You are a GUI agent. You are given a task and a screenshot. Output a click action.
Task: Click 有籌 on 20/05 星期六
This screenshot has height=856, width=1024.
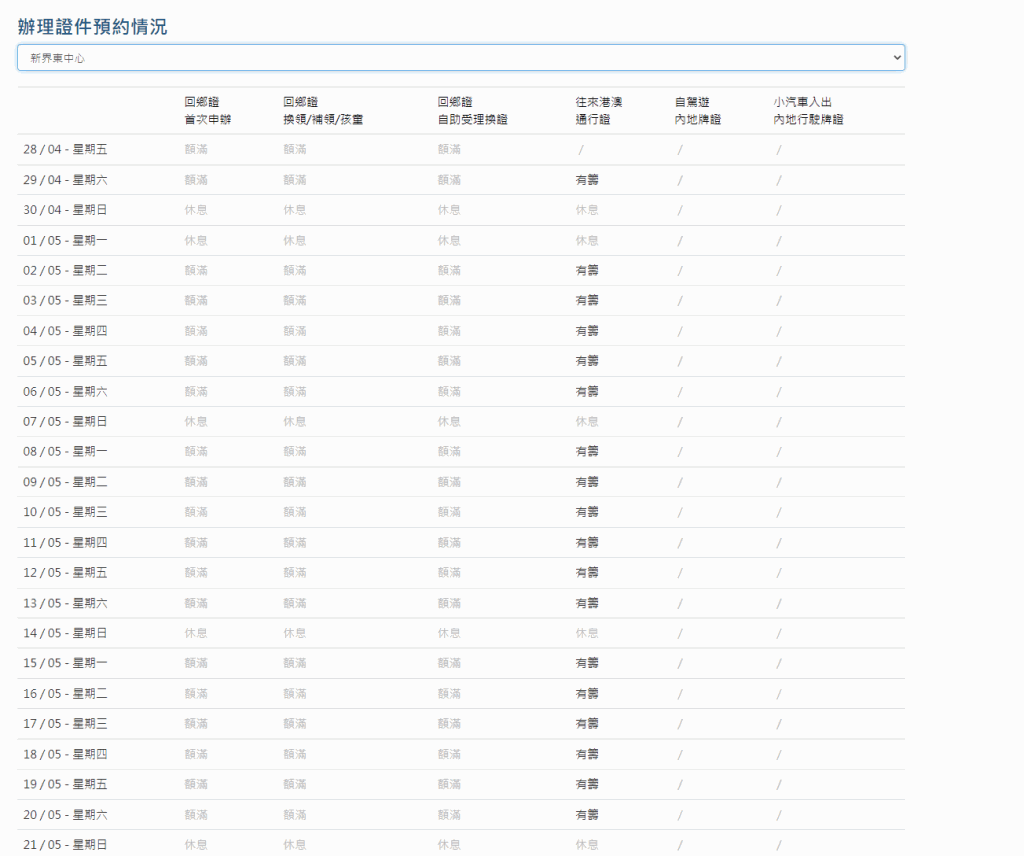pyautogui.click(x=587, y=814)
